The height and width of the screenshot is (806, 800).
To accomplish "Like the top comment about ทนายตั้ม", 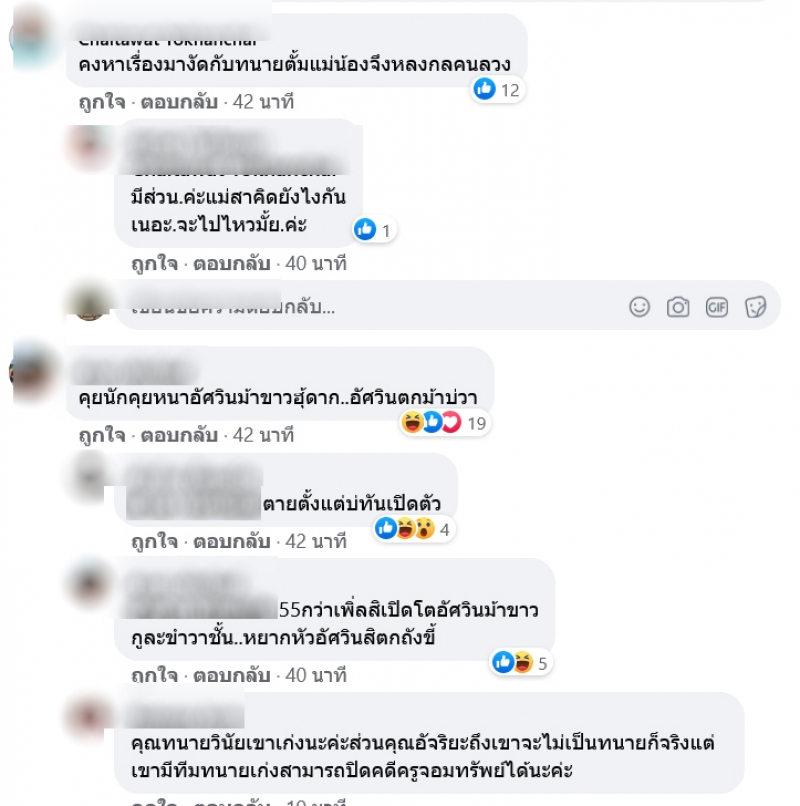I will pos(102,102).
